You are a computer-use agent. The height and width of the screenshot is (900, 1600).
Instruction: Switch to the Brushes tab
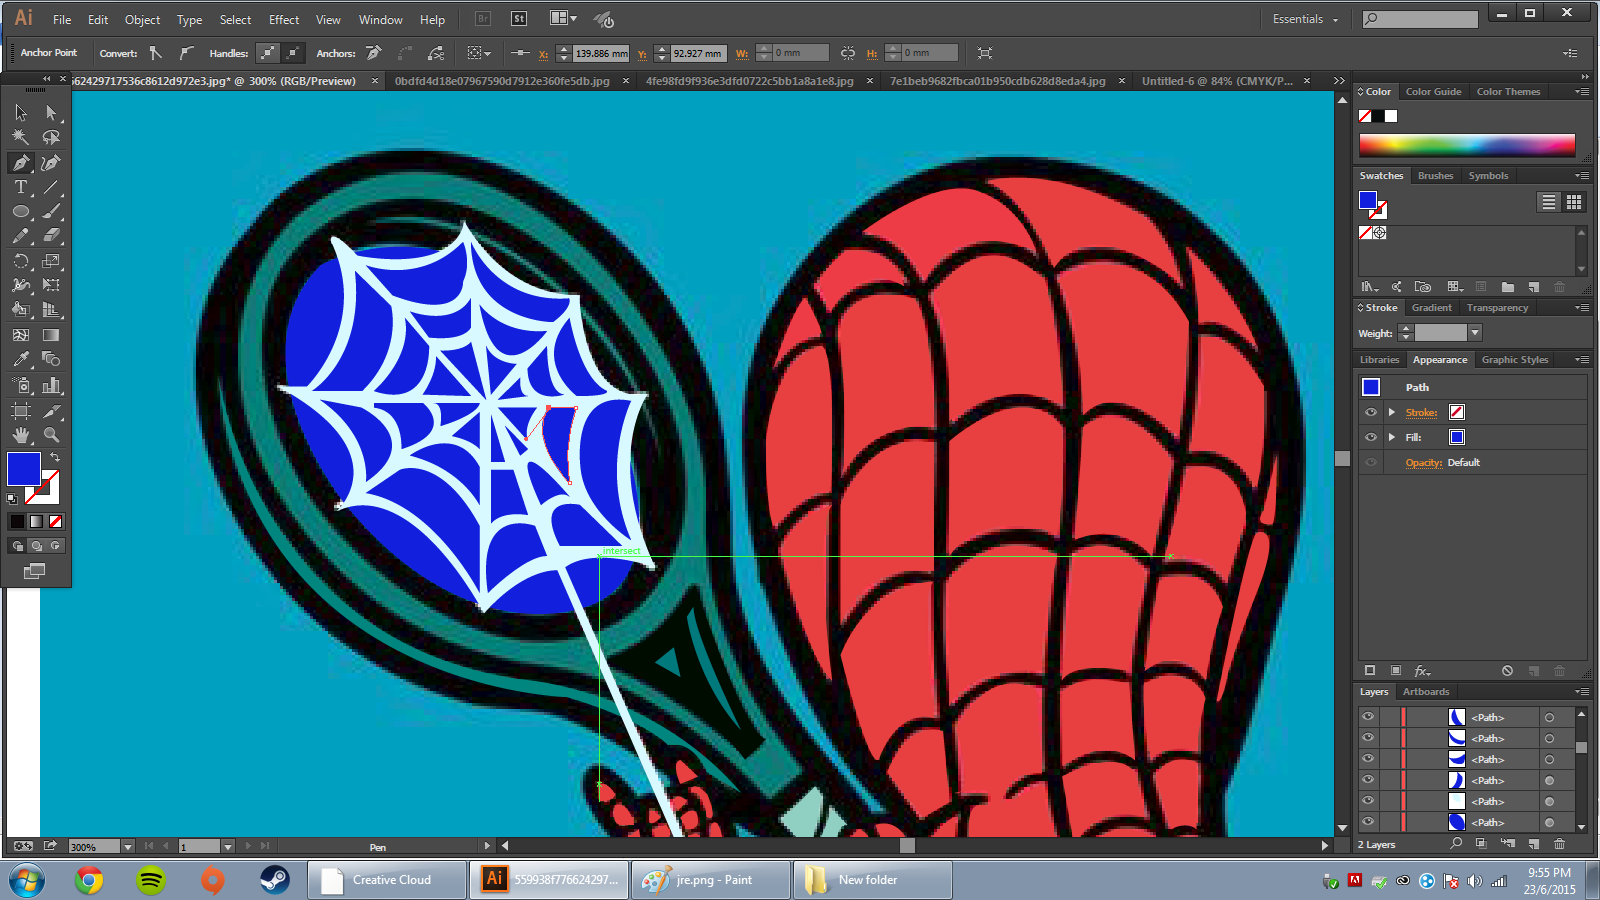(1435, 175)
